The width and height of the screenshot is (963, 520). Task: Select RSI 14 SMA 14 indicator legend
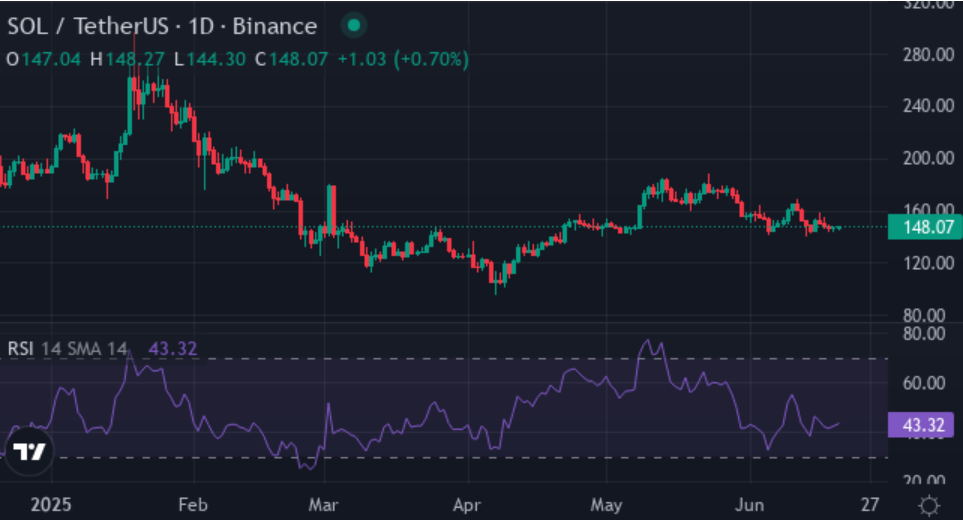coord(68,349)
